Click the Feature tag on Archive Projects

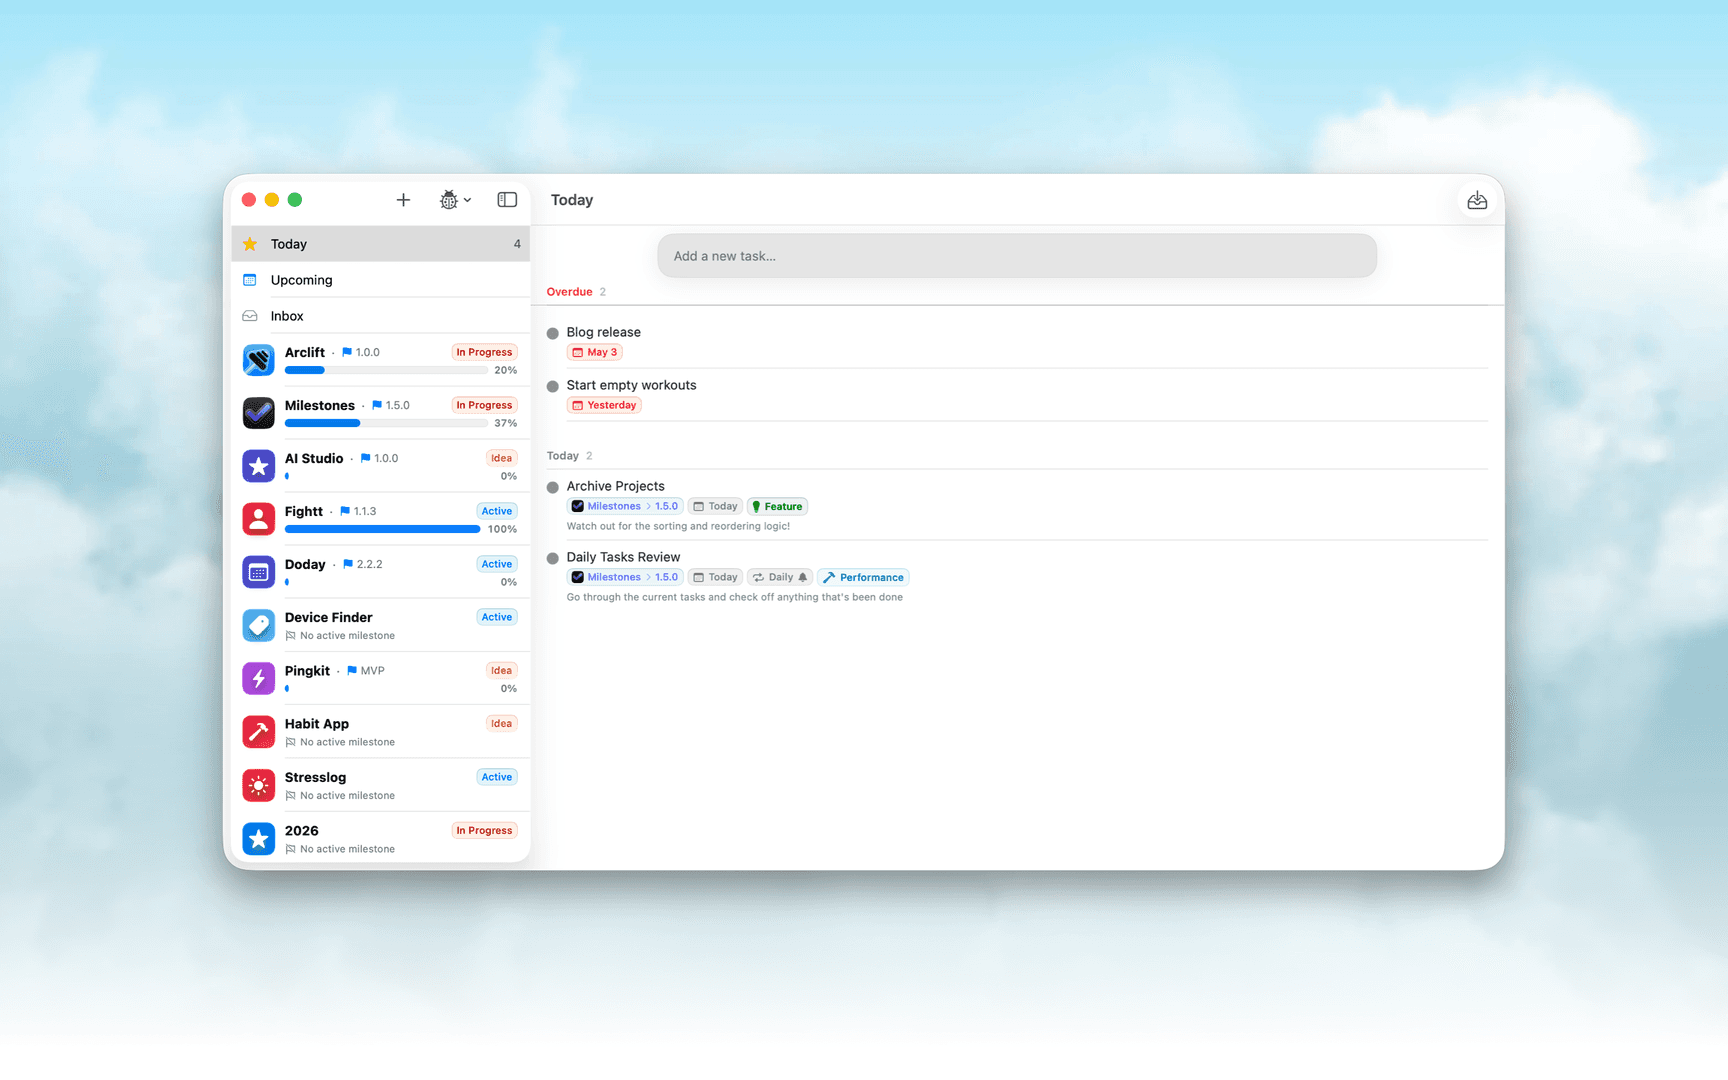click(777, 506)
